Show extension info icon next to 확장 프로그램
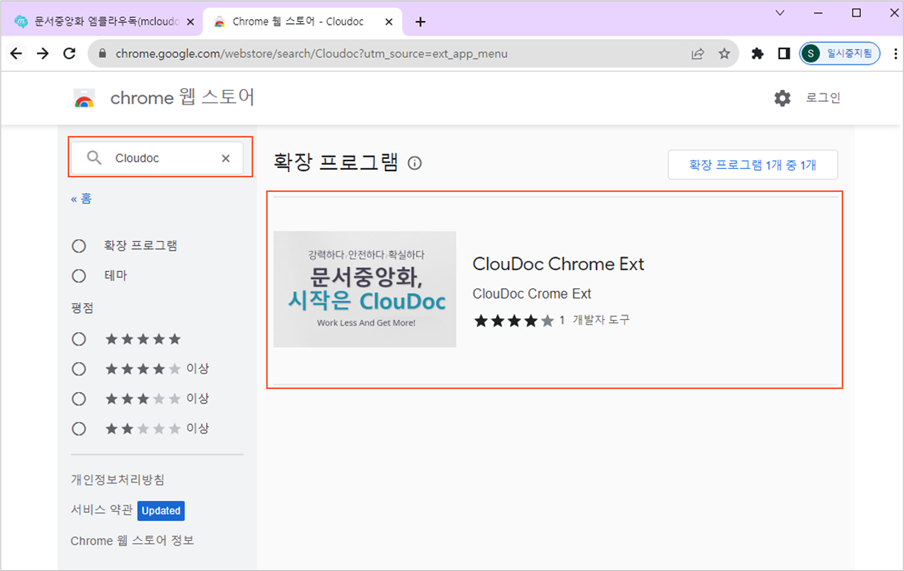904x571 pixels. pyautogui.click(x=415, y=163)
